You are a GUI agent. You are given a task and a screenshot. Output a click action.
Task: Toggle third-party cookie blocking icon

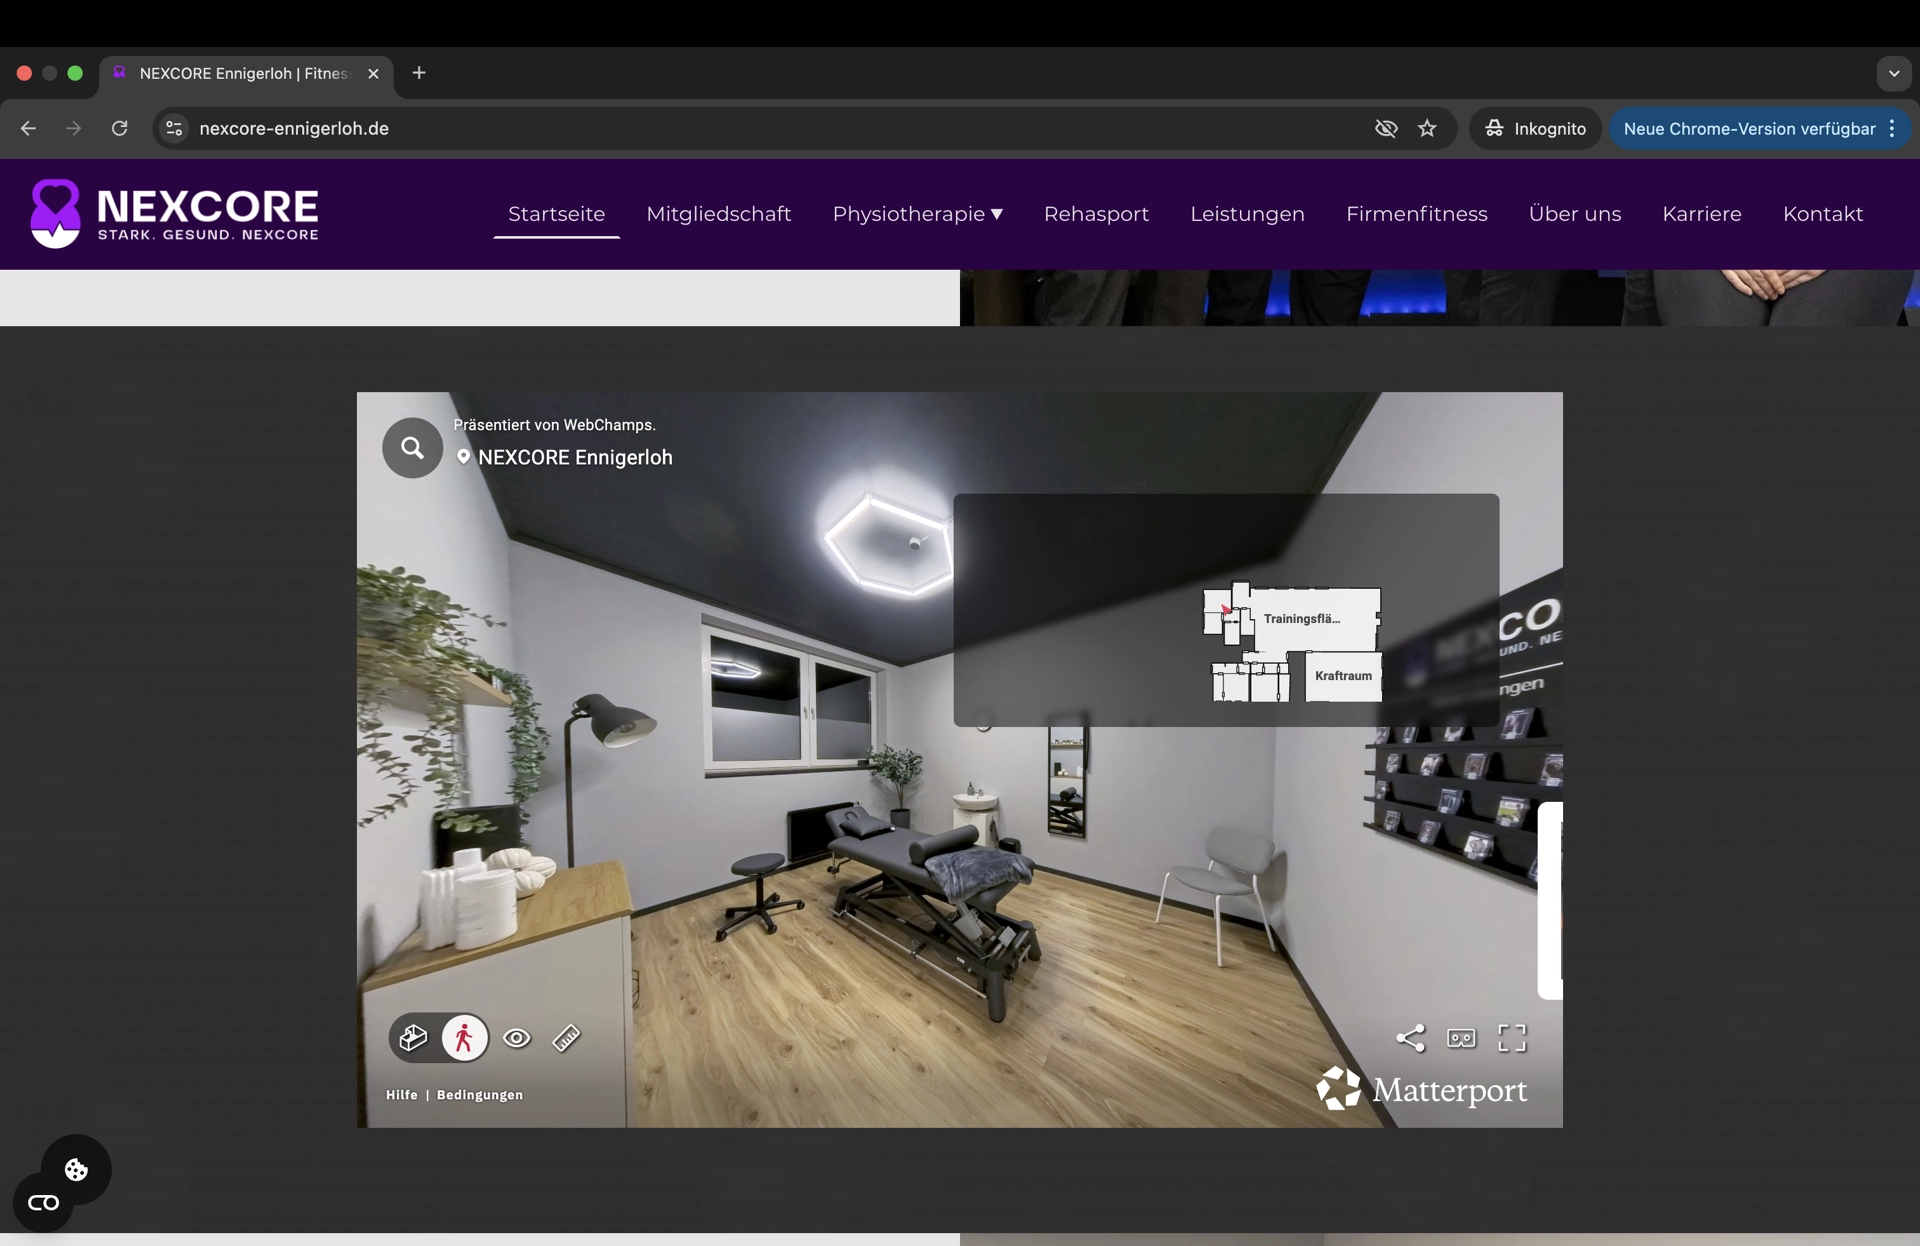point(1385,128)
